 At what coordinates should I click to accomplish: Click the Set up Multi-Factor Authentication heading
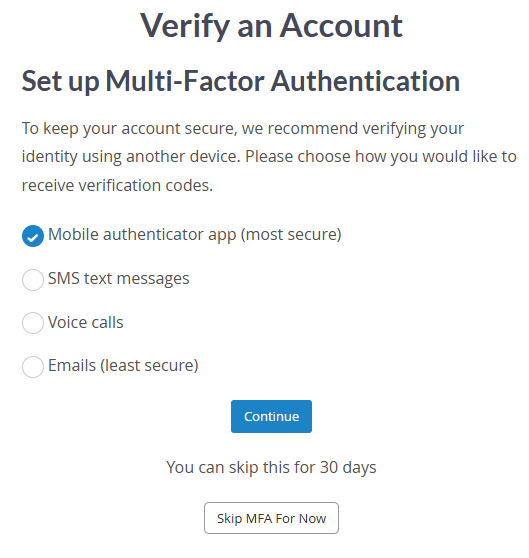[x=241, y=82]
